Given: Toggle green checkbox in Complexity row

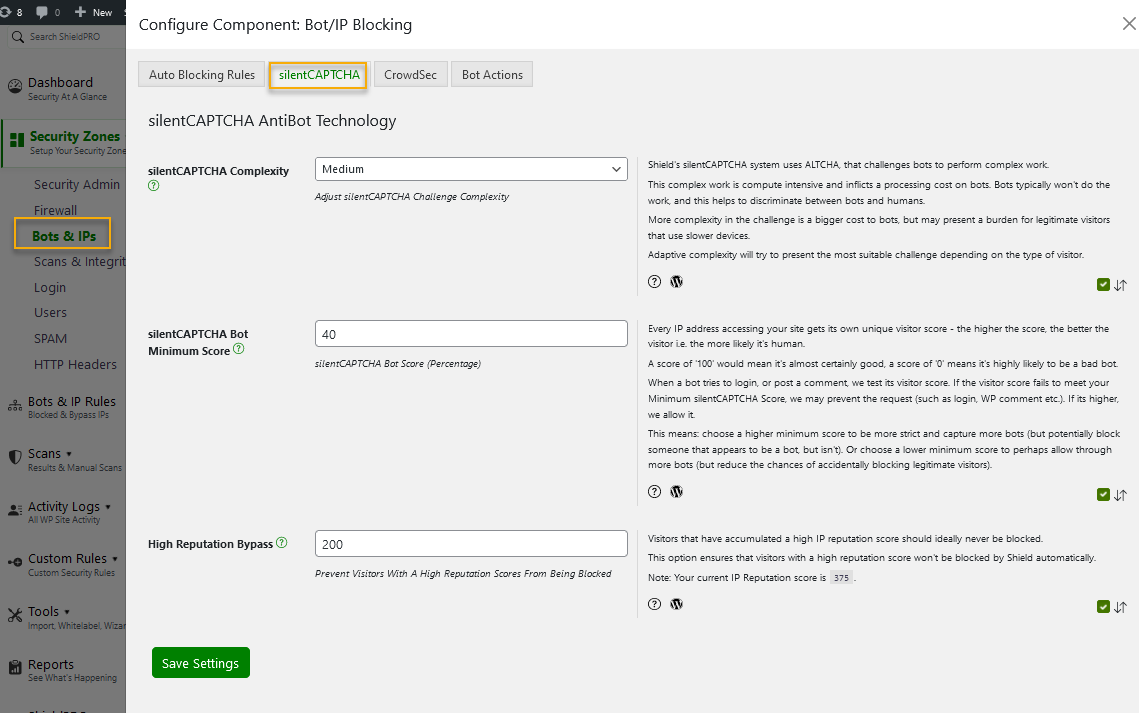Looking at the screenshot, I should [1103, 285].
